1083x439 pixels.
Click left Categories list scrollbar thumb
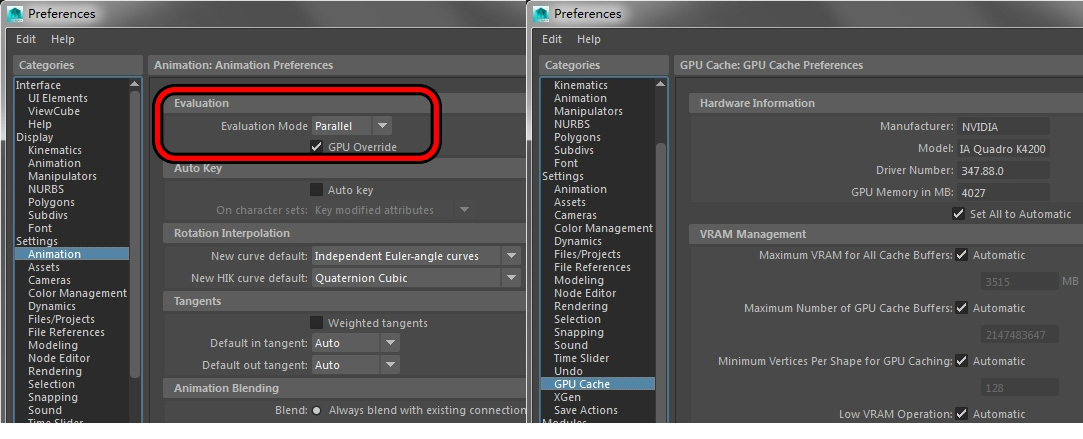pos(135,233)
